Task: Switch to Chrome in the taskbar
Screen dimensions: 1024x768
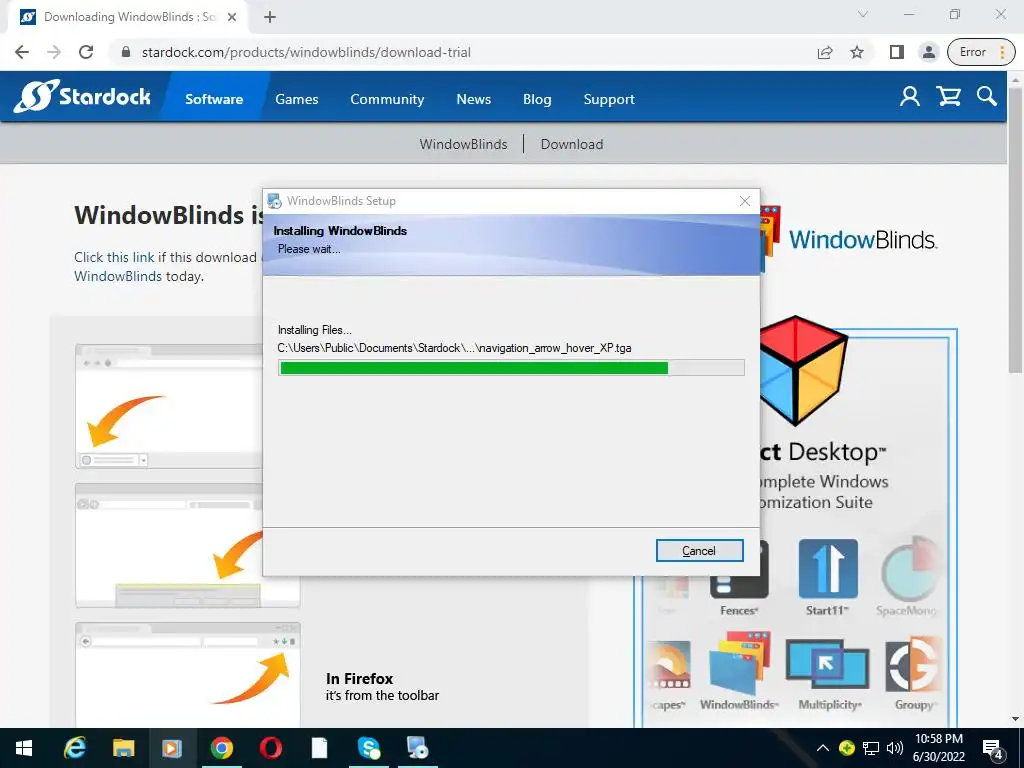Action: click(221, 748)
